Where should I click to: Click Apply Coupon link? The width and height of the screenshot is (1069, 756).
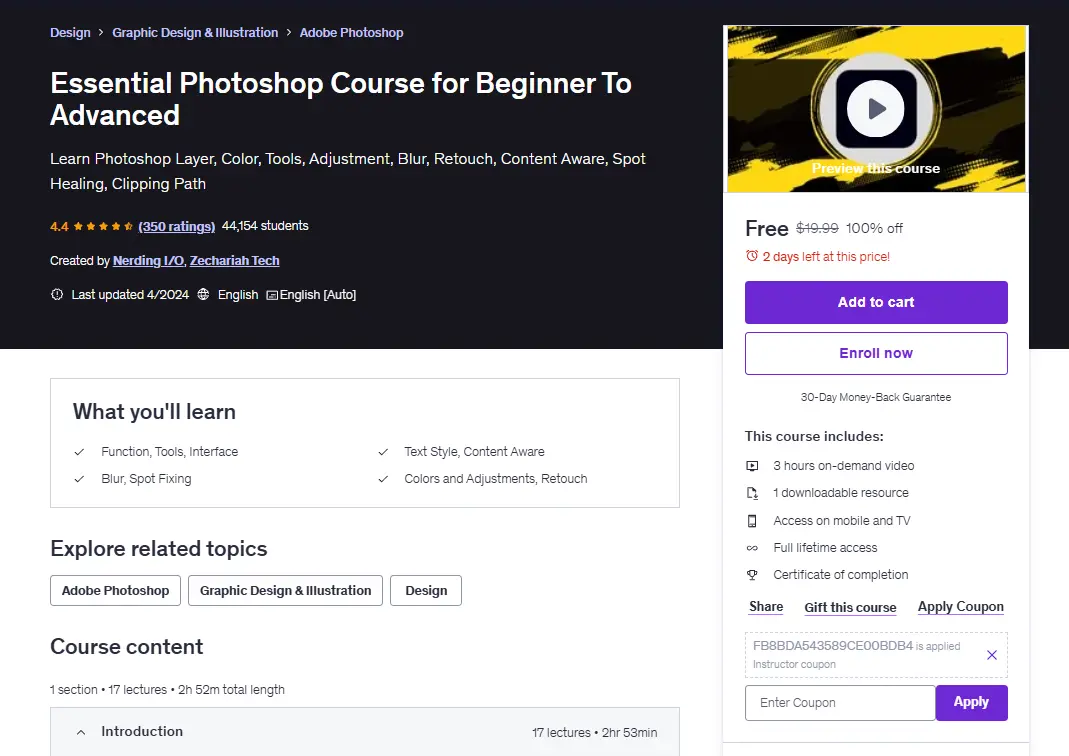tap(960, 607)
